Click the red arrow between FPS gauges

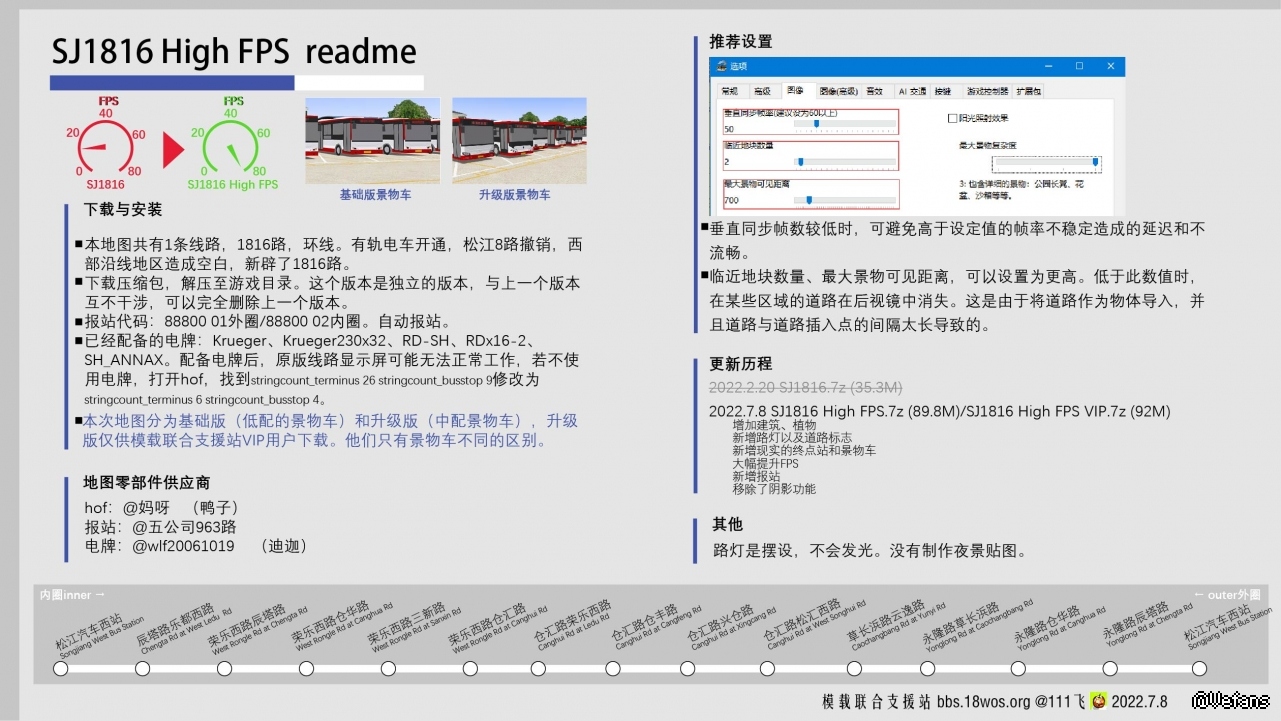173,150
